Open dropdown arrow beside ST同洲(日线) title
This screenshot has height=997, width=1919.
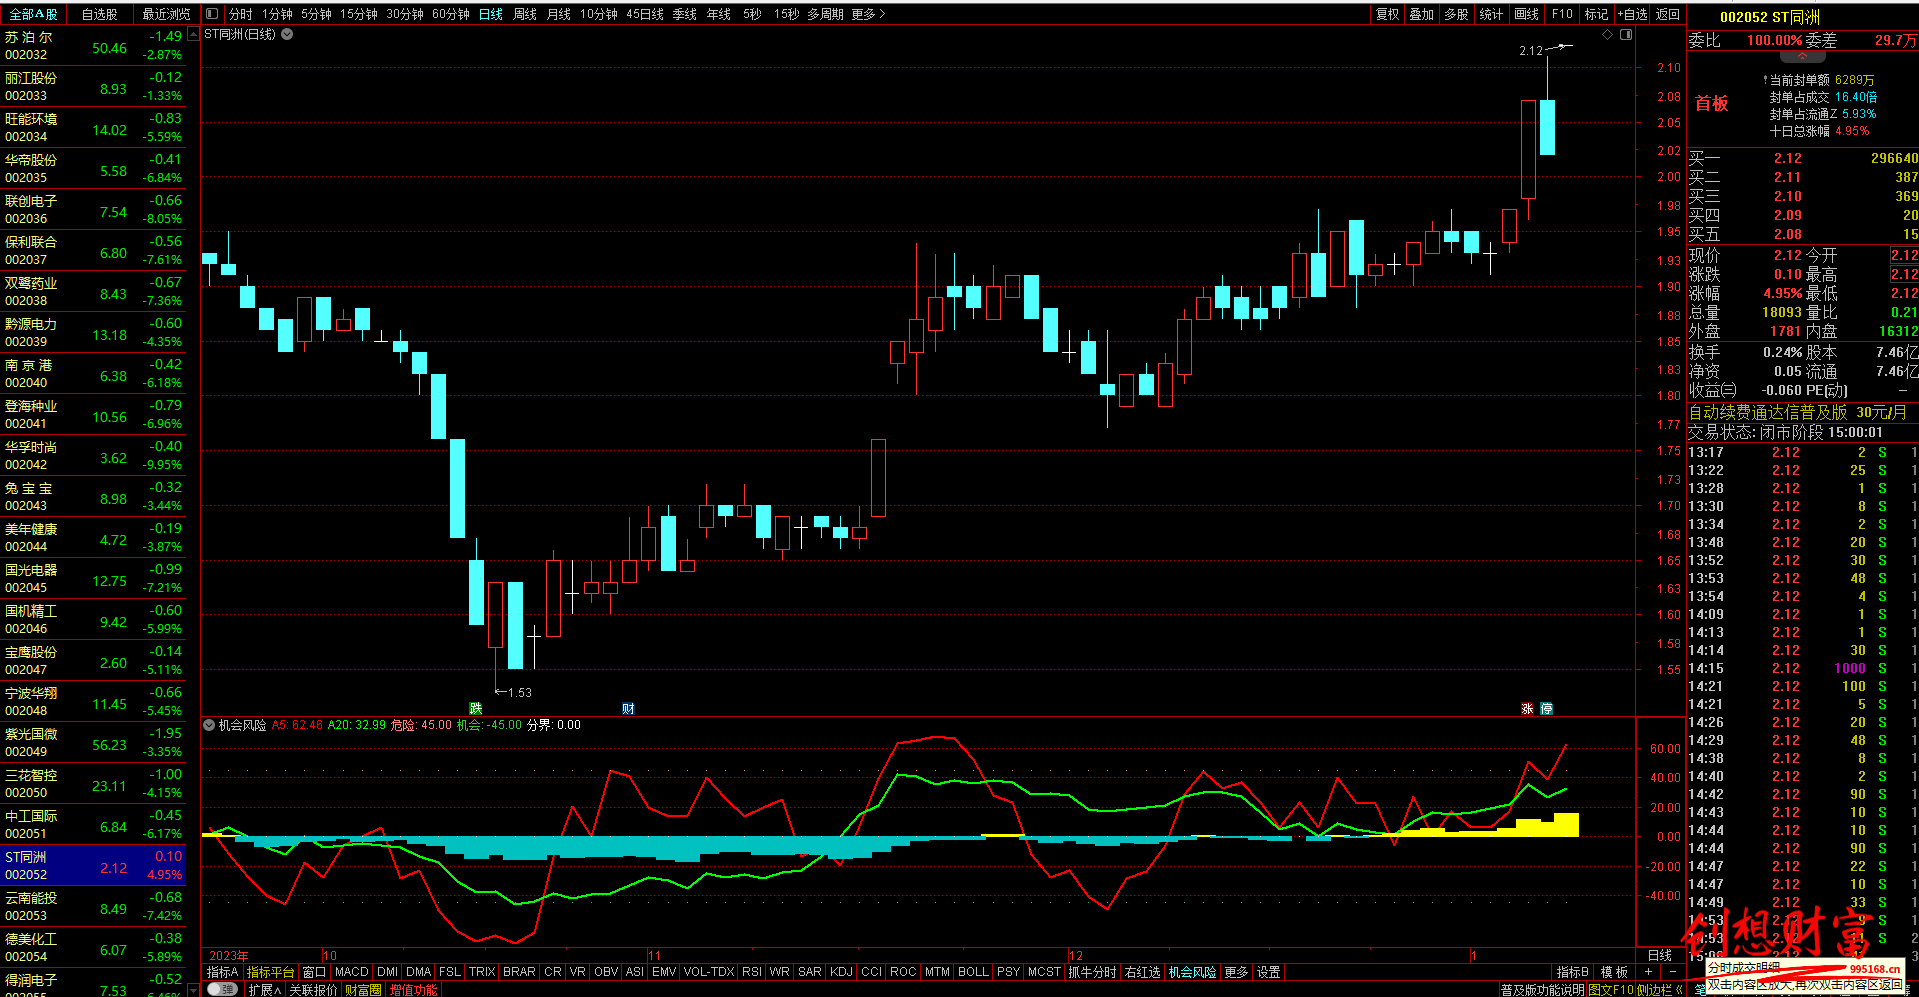click(x=287, y=34)
